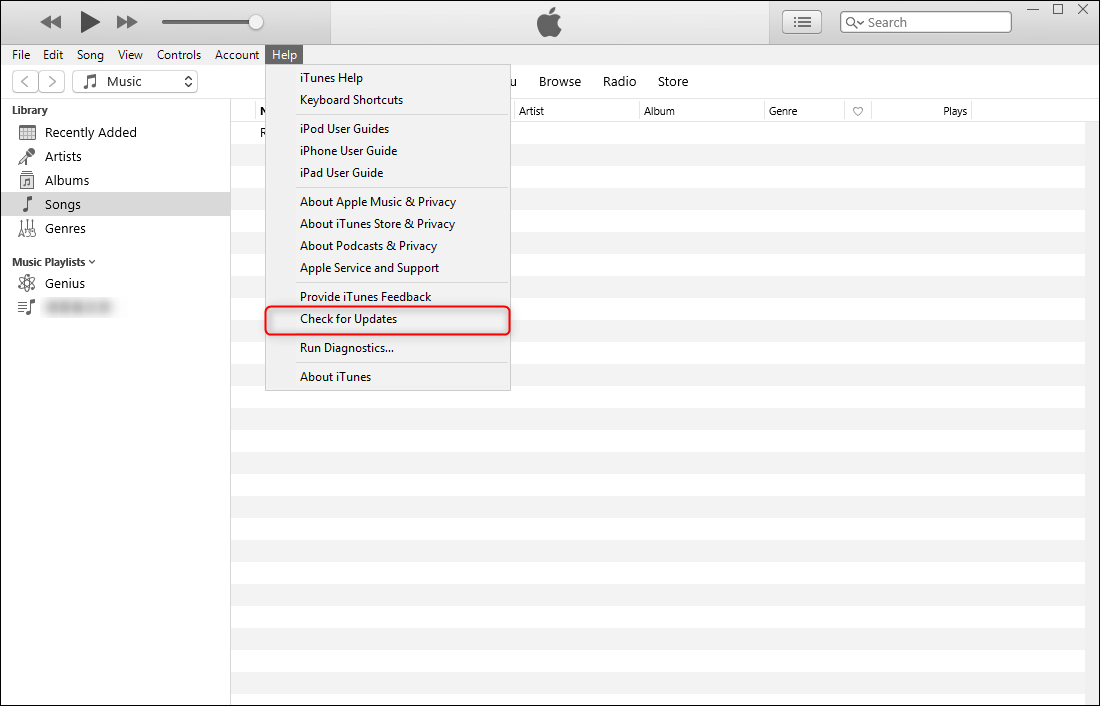The height and width of the screenshot is (706, 1100).
Task: Go forward with the right arrow button
Action: pos(52,81)
